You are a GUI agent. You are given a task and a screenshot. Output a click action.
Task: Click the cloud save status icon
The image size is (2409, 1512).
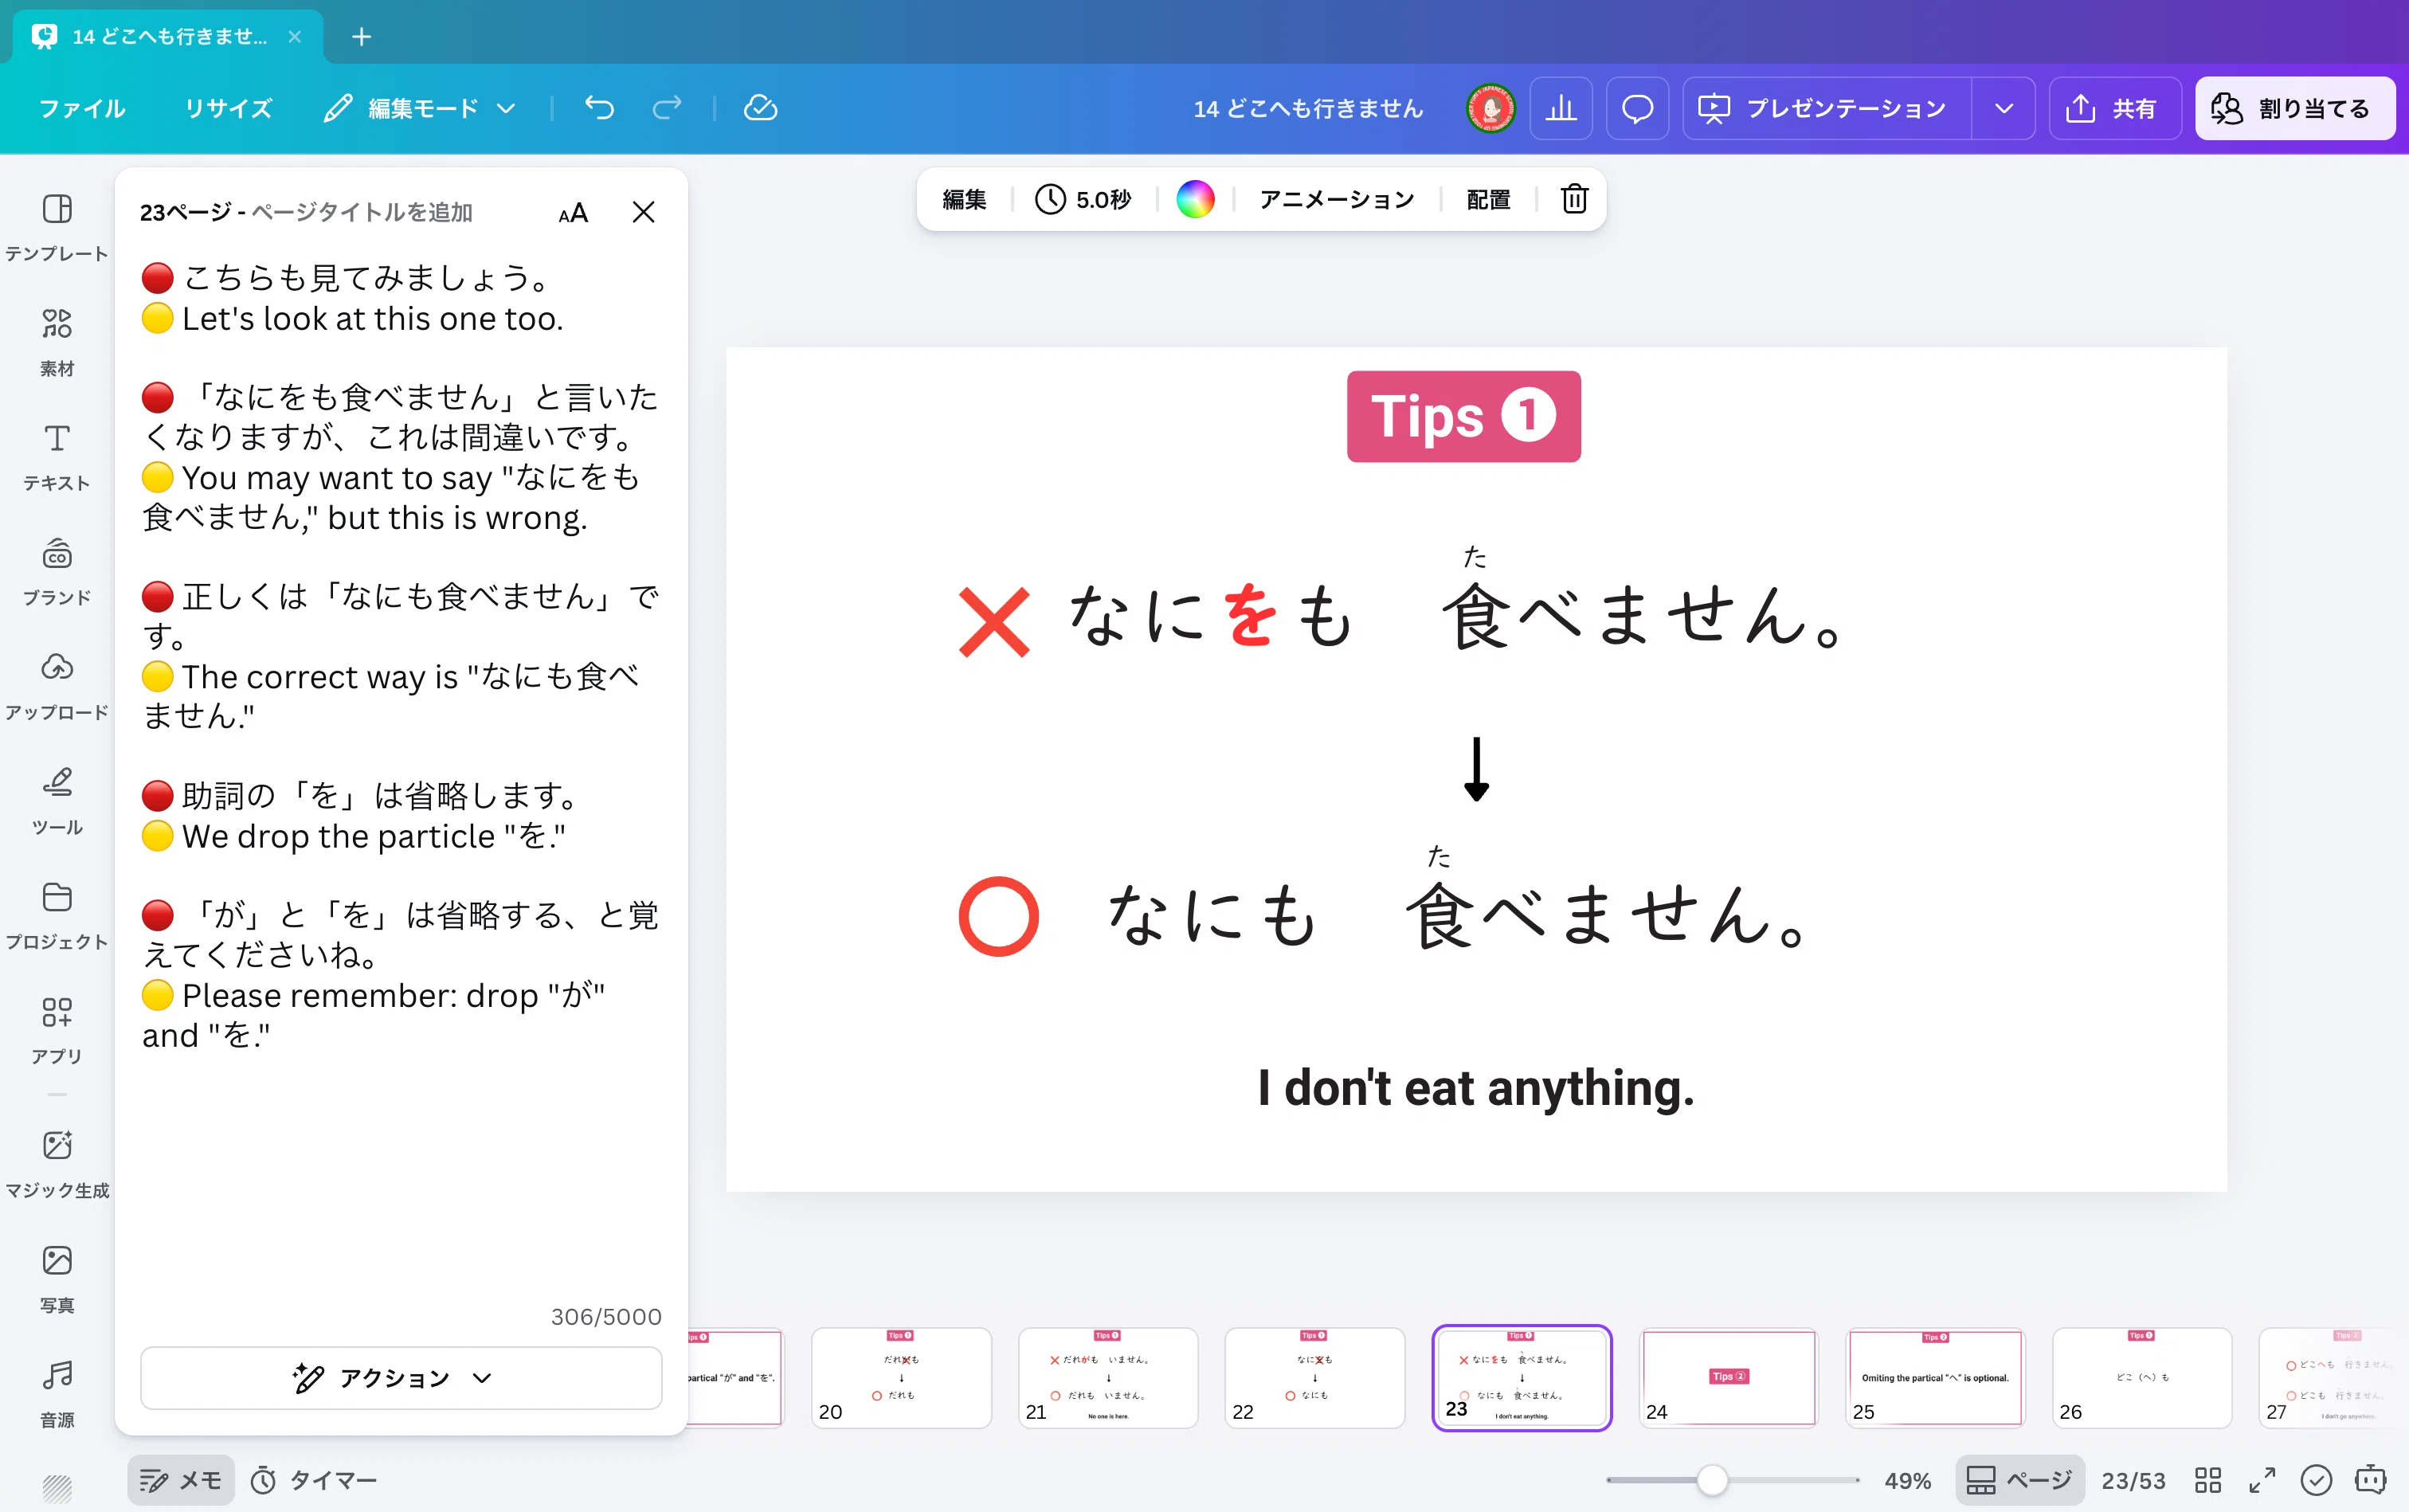pyautogui.click(x=760, y=108)
